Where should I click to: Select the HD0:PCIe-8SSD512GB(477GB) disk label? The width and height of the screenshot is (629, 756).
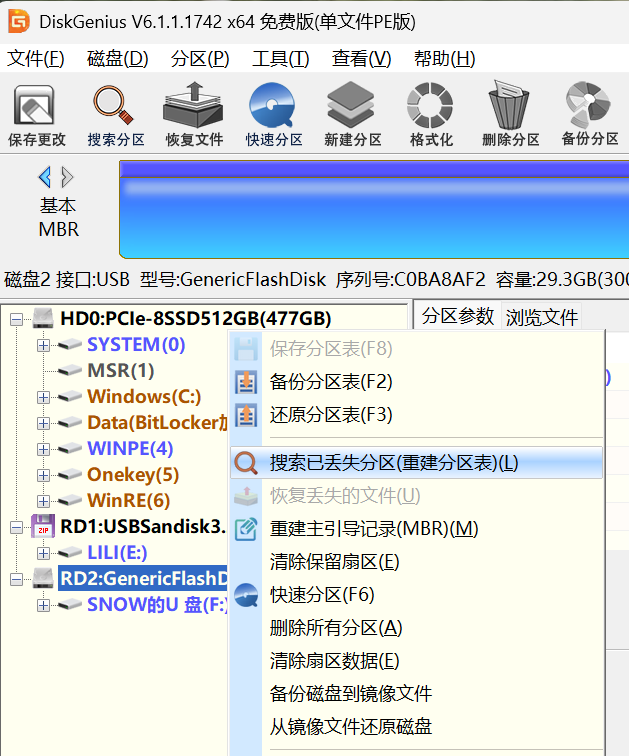pos(196,318)
